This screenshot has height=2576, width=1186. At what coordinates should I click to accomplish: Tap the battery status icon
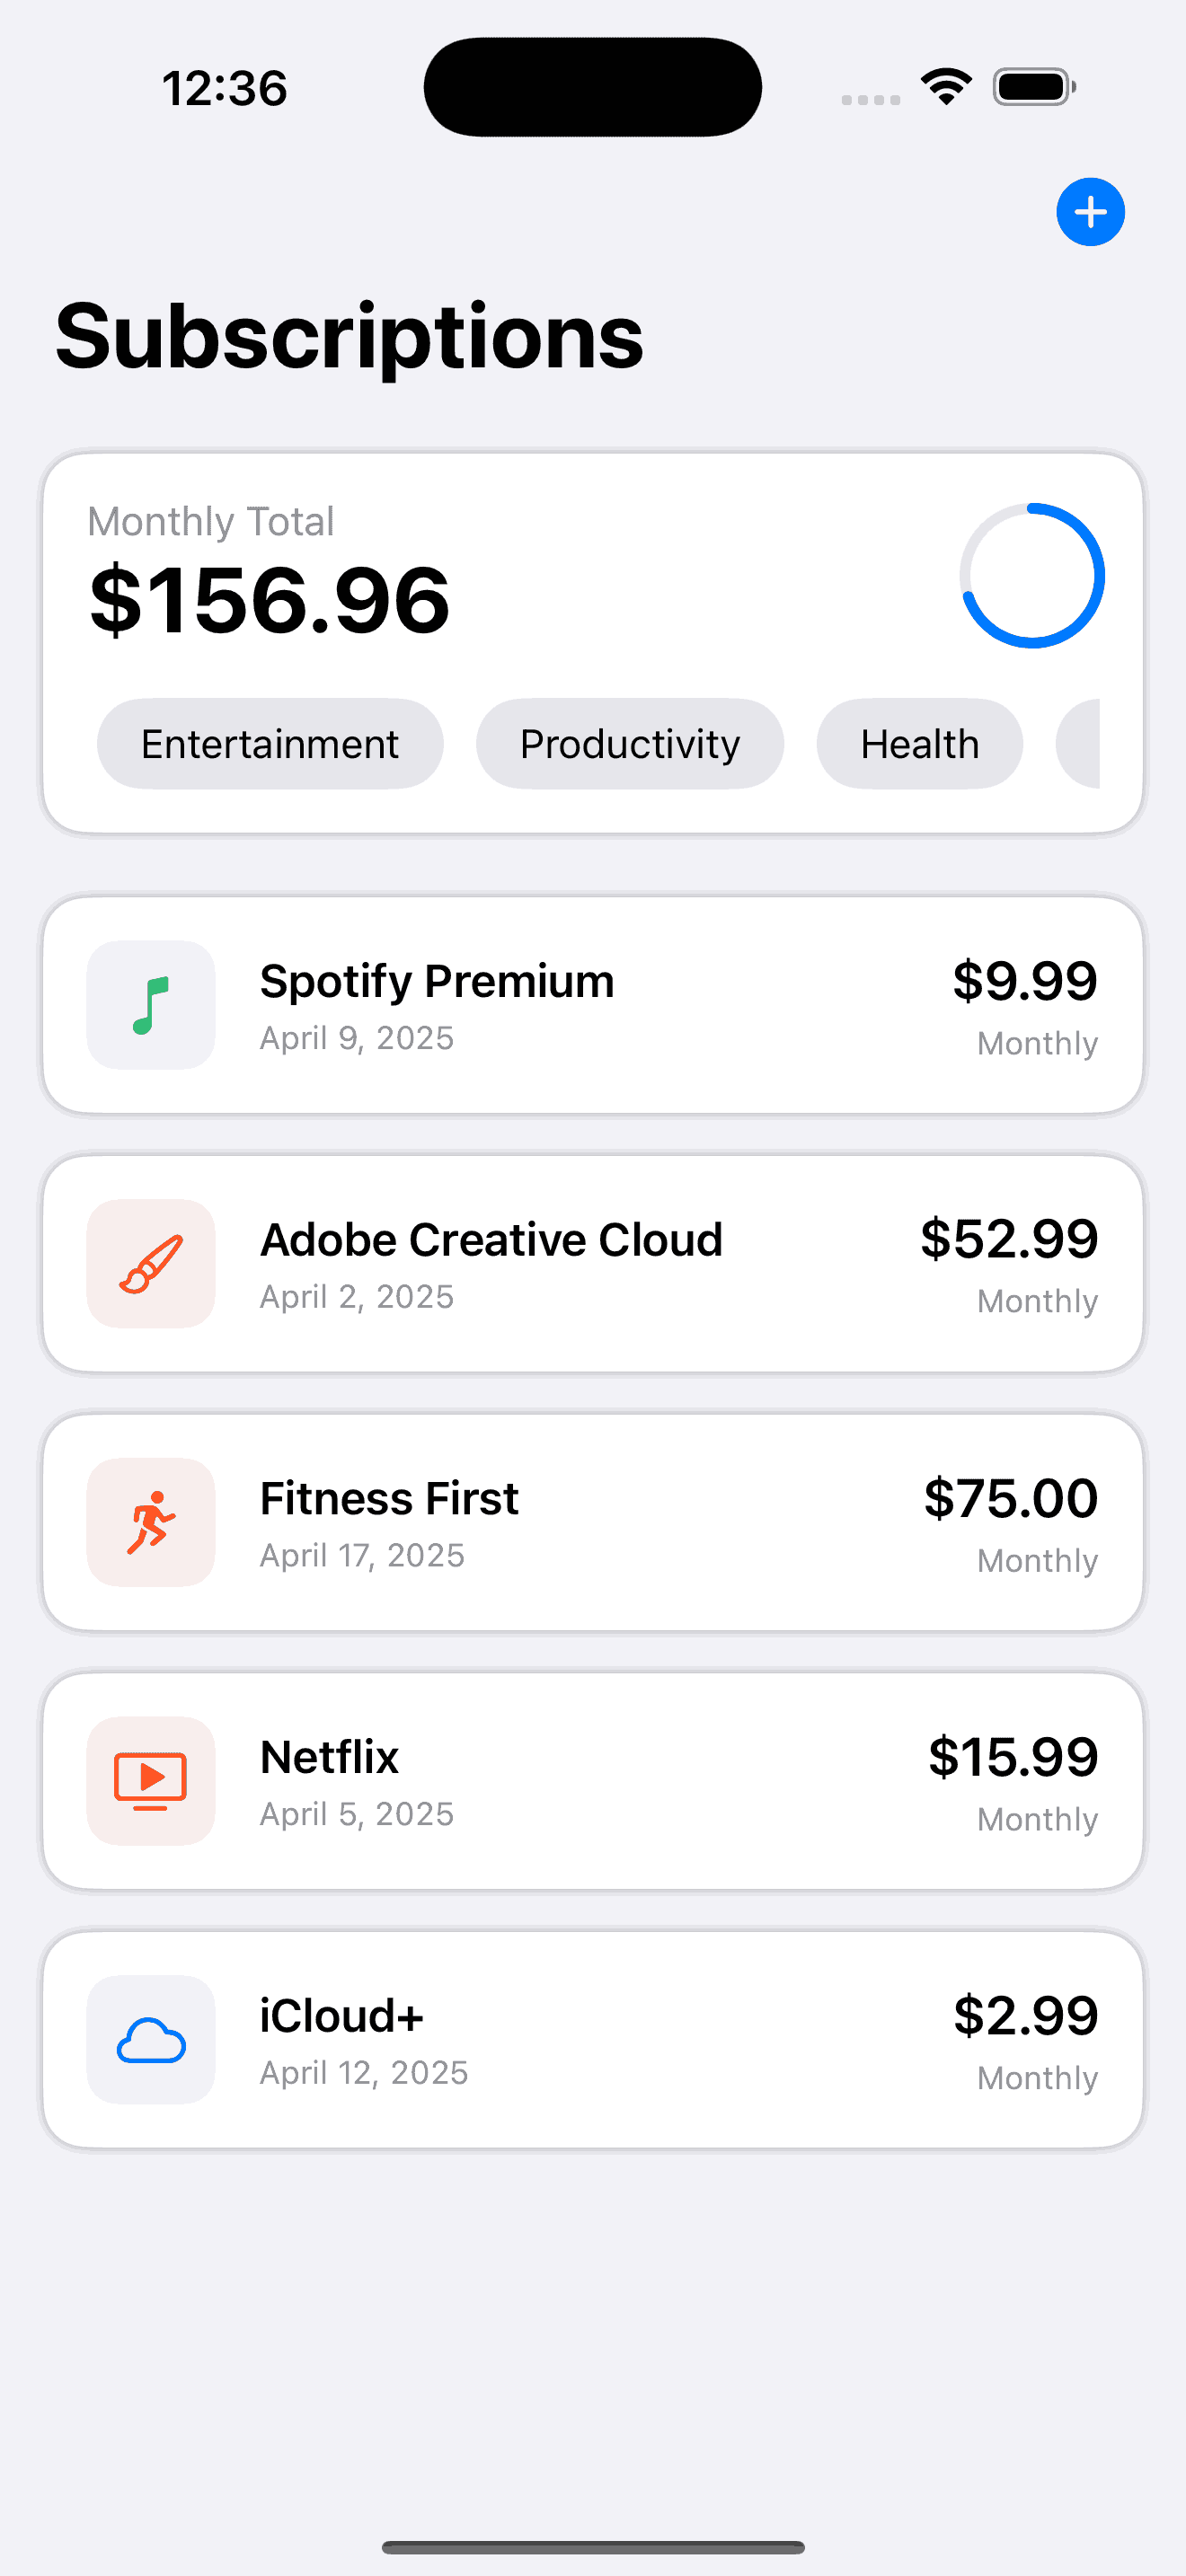click(x=1034, y=87)
